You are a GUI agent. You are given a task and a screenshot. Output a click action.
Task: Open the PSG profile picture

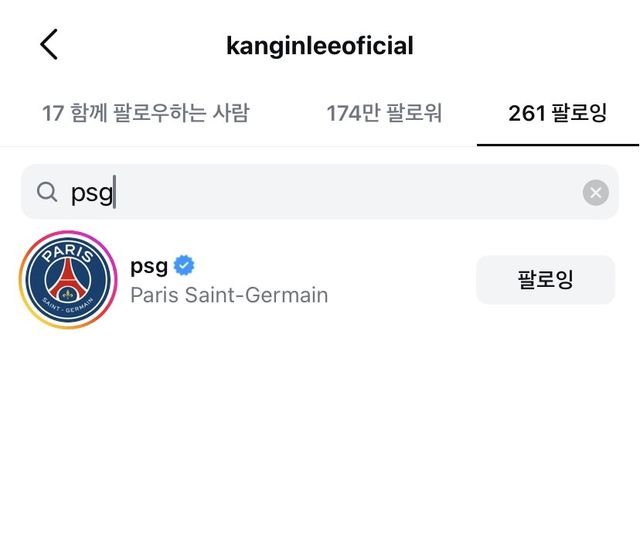pyautogui.click(x=68, y=280)
